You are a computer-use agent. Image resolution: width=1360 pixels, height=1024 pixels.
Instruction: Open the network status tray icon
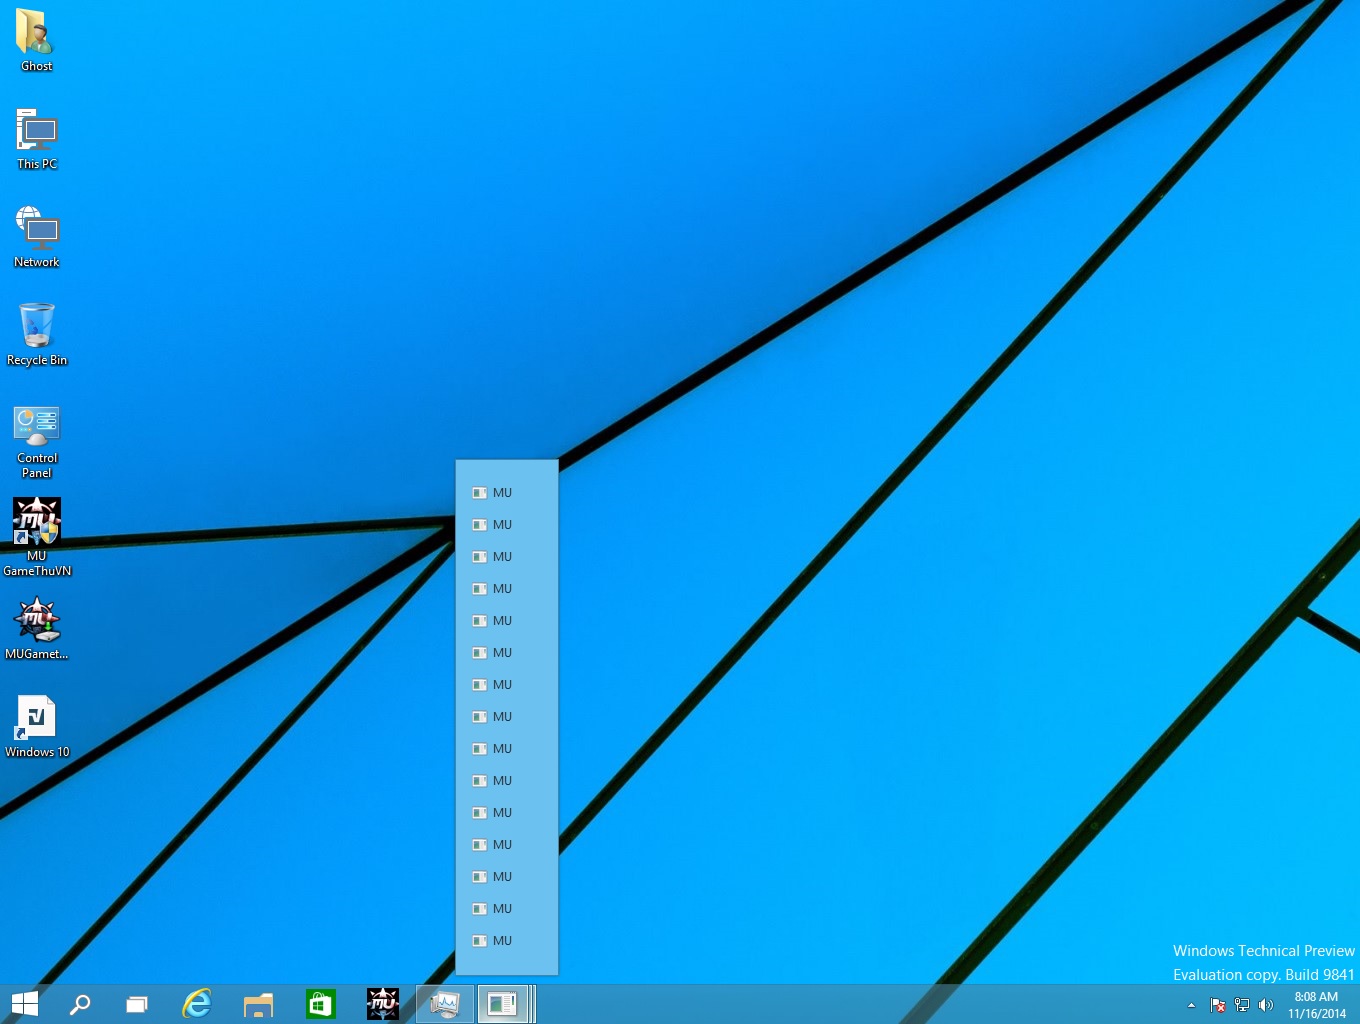[1242, 1005]
